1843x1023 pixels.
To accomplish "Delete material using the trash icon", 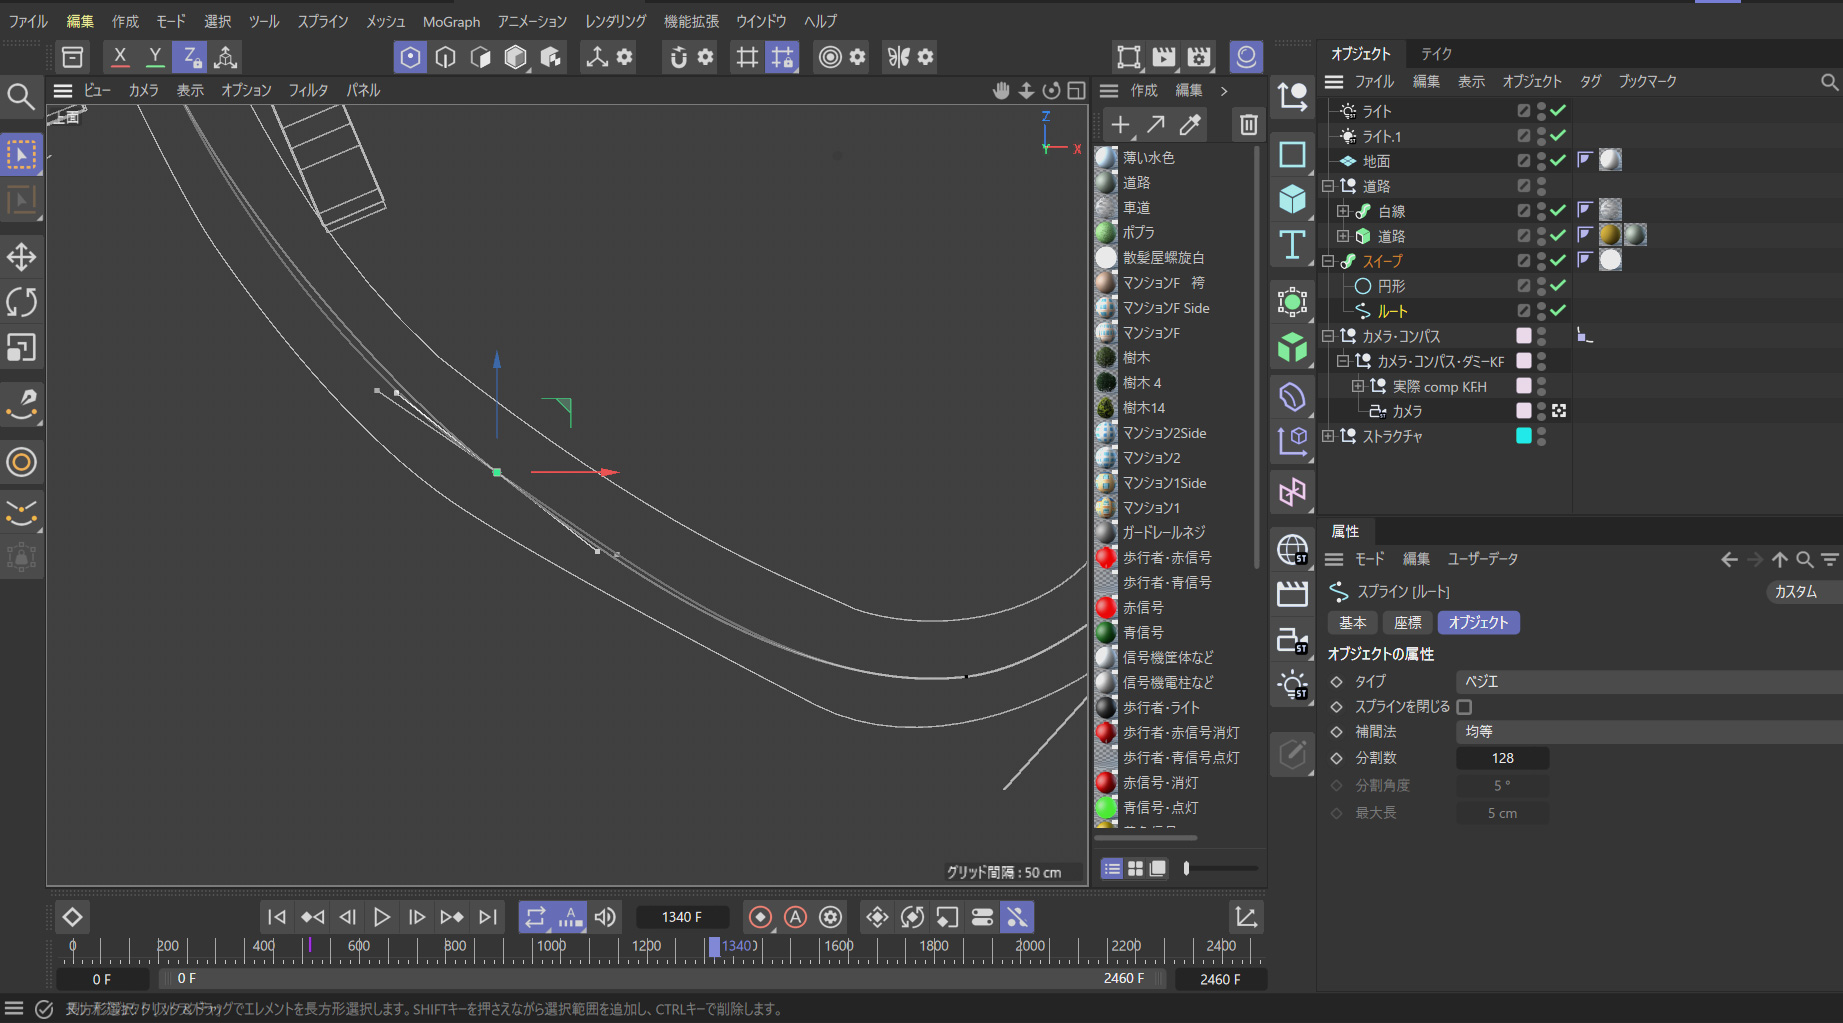I will (1248, 125).
